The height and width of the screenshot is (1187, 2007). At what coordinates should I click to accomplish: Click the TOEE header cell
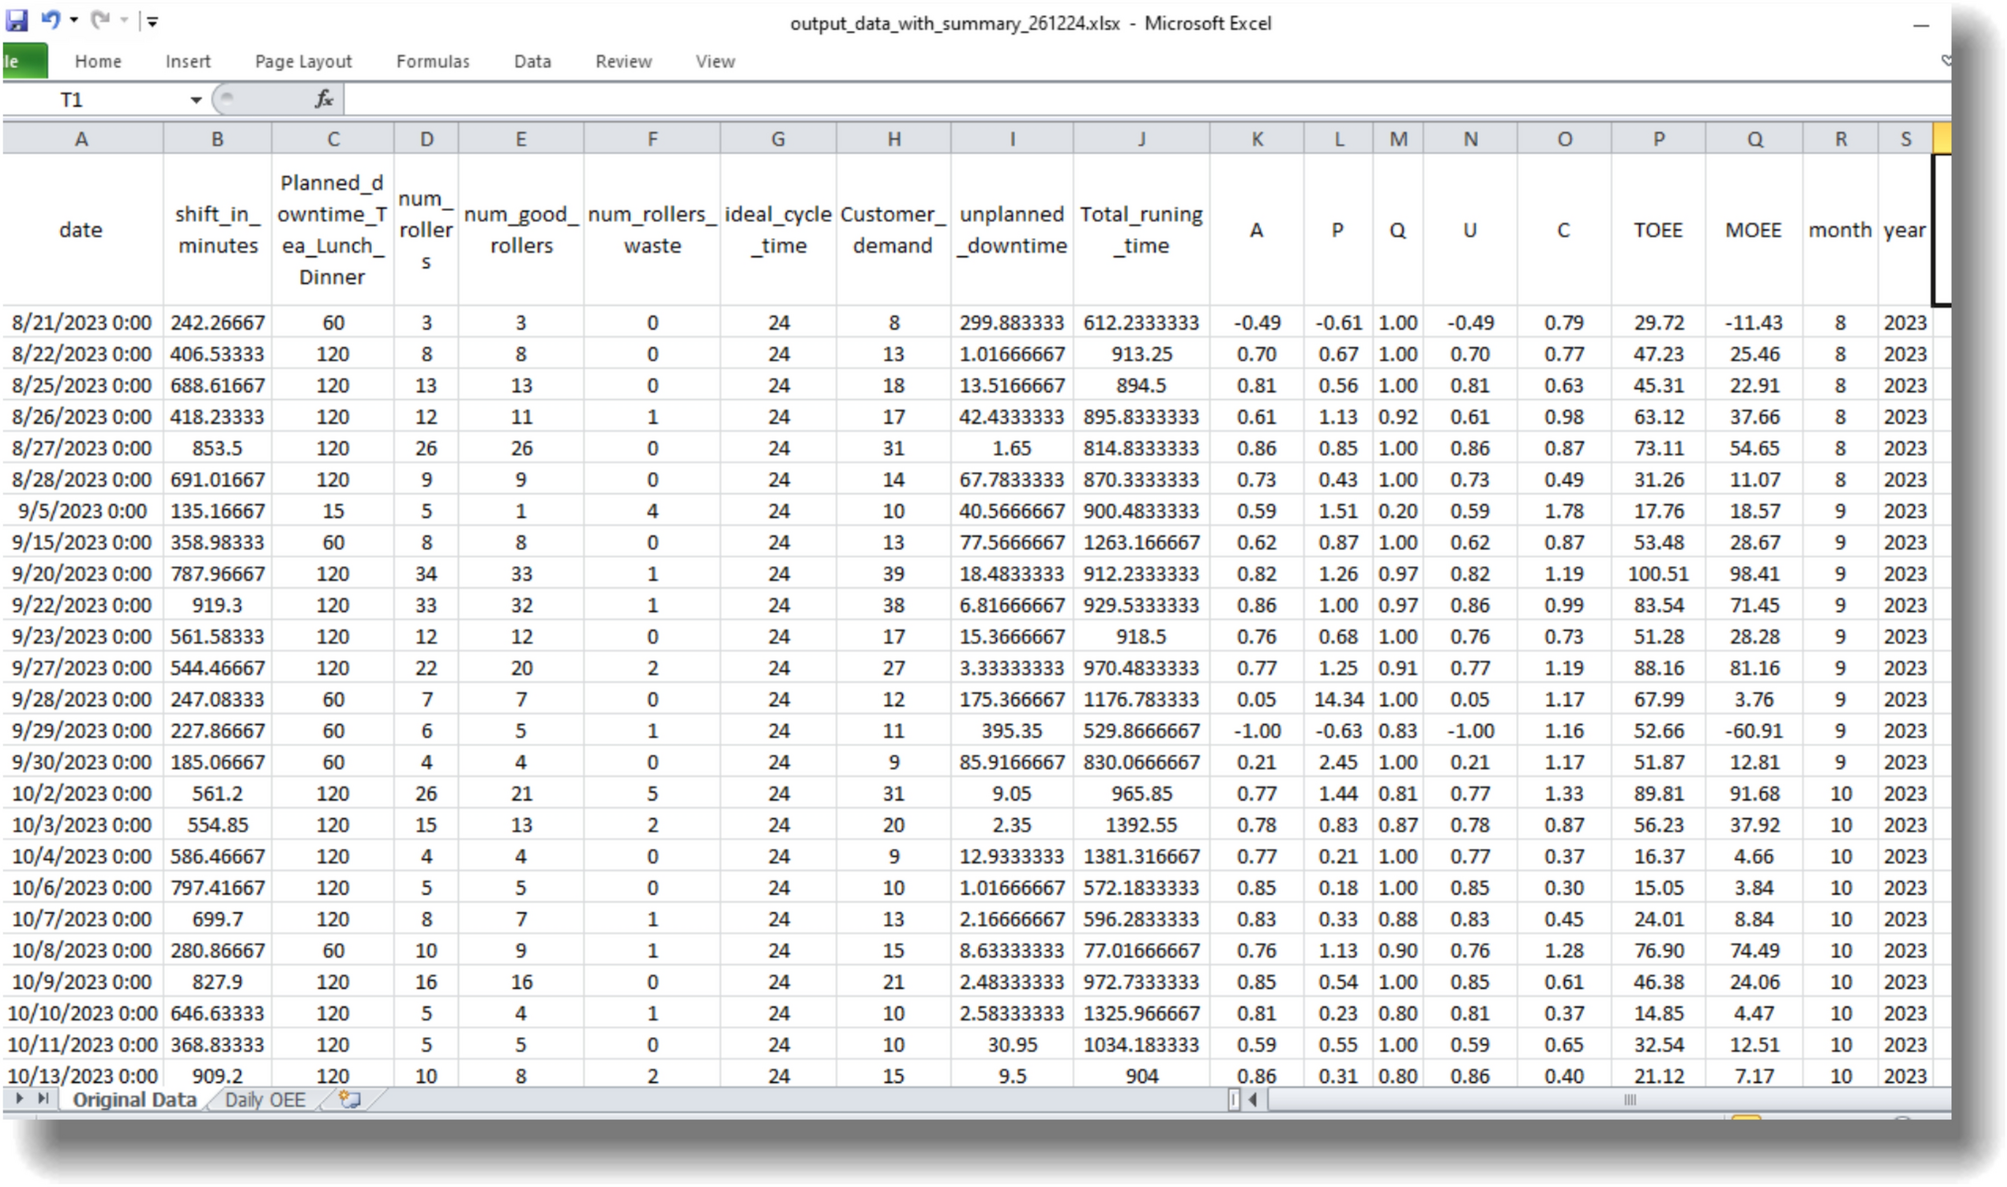1658,230
